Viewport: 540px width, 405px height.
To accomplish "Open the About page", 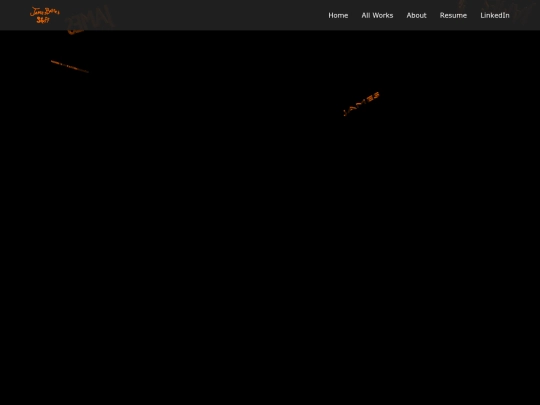I will coord(416,15).
